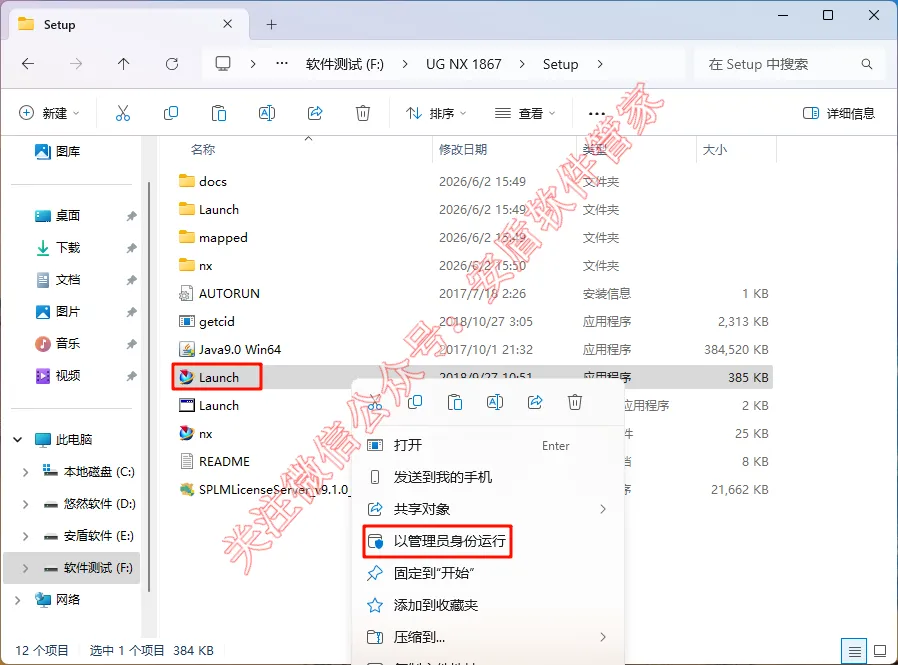Choose Send to my phone menu item
898x665 pixels.
pos(487,477)
